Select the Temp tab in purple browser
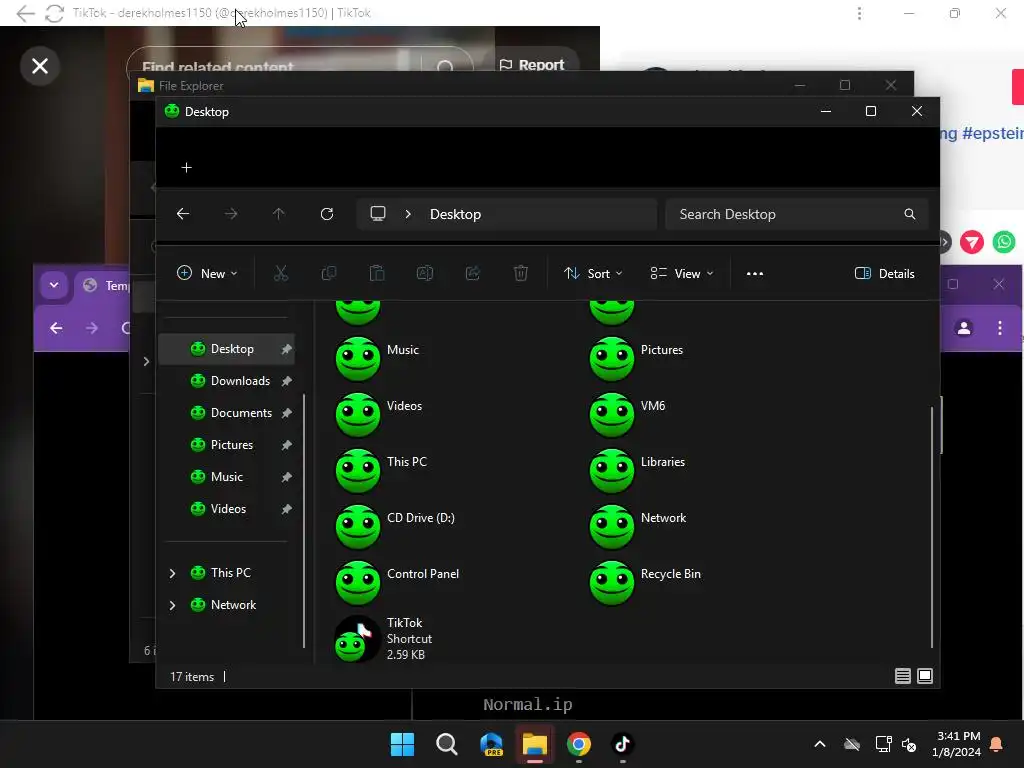This screenshot has width=1024, height=768. click(106, 285)
